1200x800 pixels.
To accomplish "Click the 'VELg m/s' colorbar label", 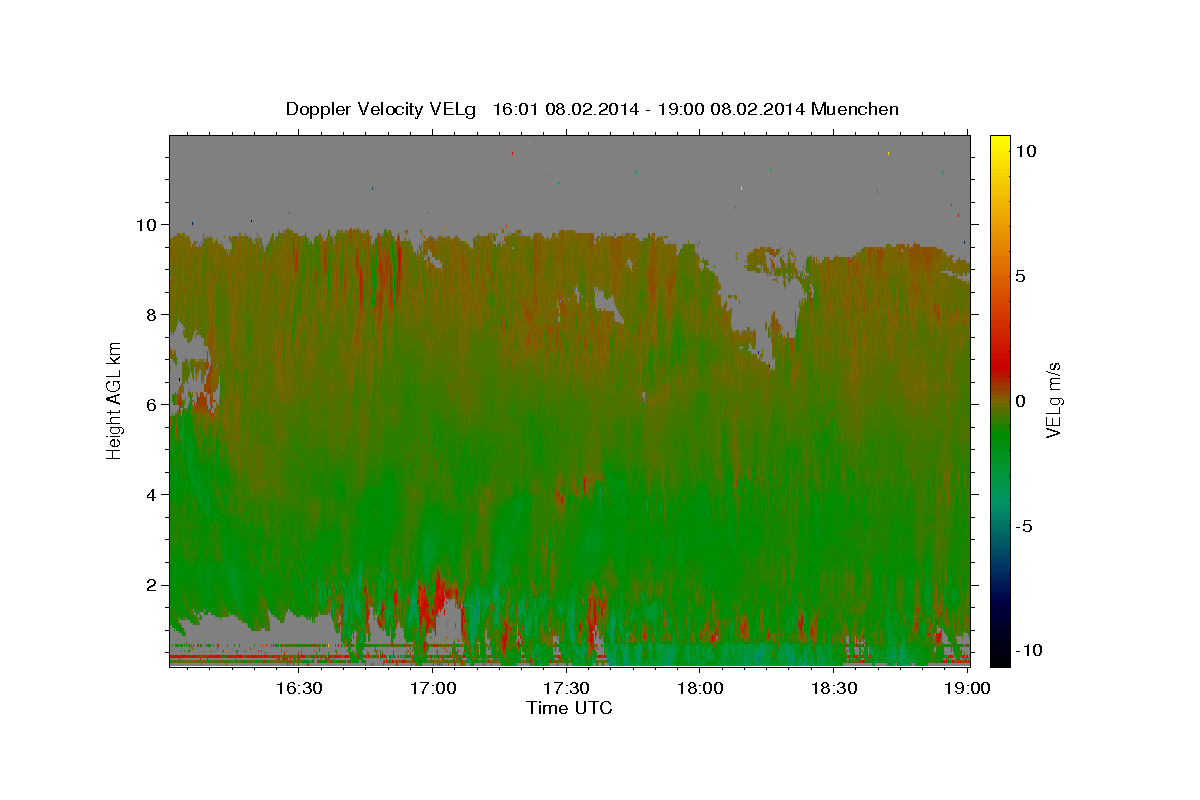I will tap(1052, 399).
